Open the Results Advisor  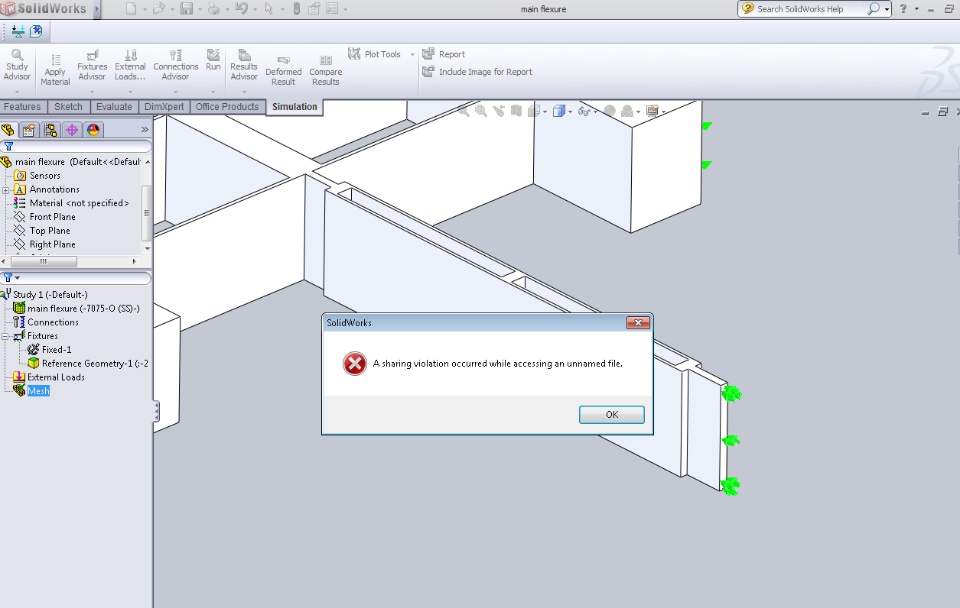point(244,66)
